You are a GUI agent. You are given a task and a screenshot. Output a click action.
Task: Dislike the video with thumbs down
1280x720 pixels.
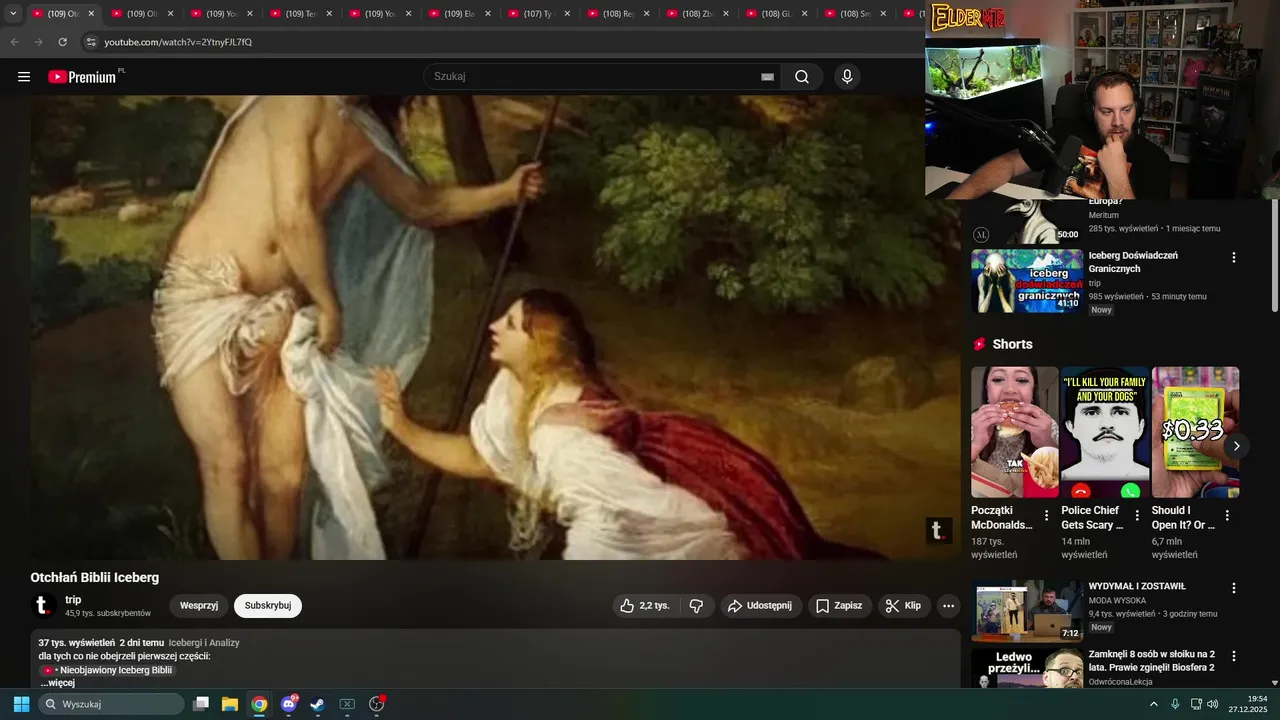[x=696, y=606]
